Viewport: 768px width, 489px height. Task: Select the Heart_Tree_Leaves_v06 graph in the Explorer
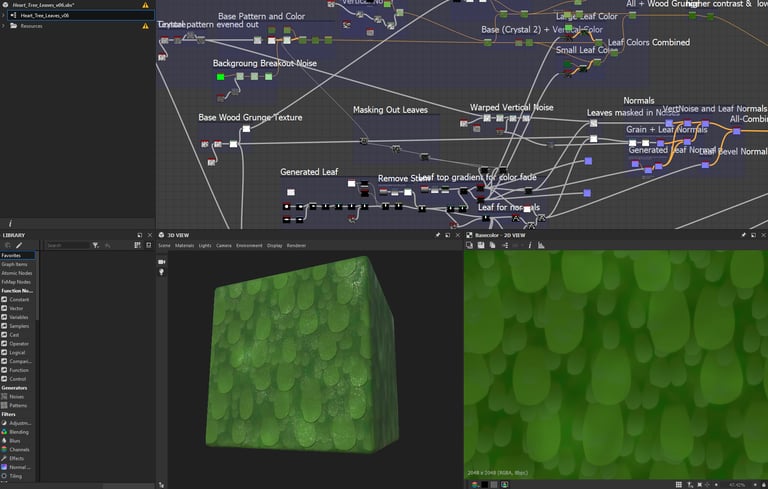[x=81, y=15]
